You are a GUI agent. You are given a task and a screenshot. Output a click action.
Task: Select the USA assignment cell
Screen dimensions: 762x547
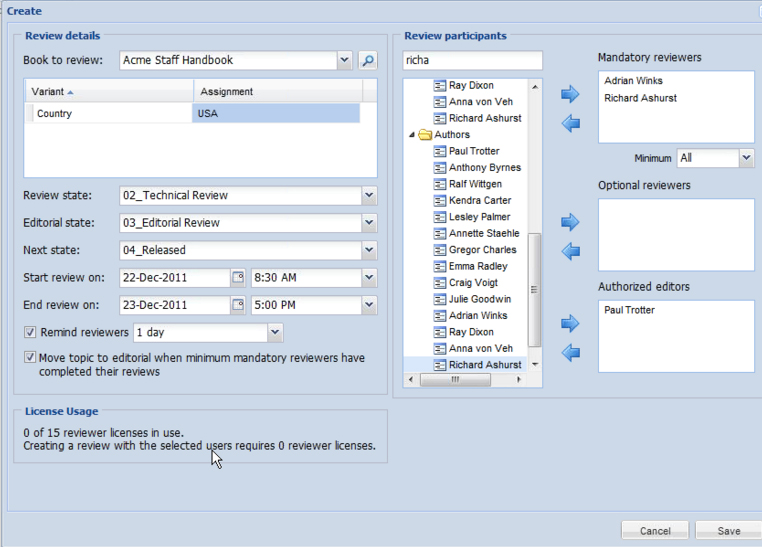click(x=276, y=113)
